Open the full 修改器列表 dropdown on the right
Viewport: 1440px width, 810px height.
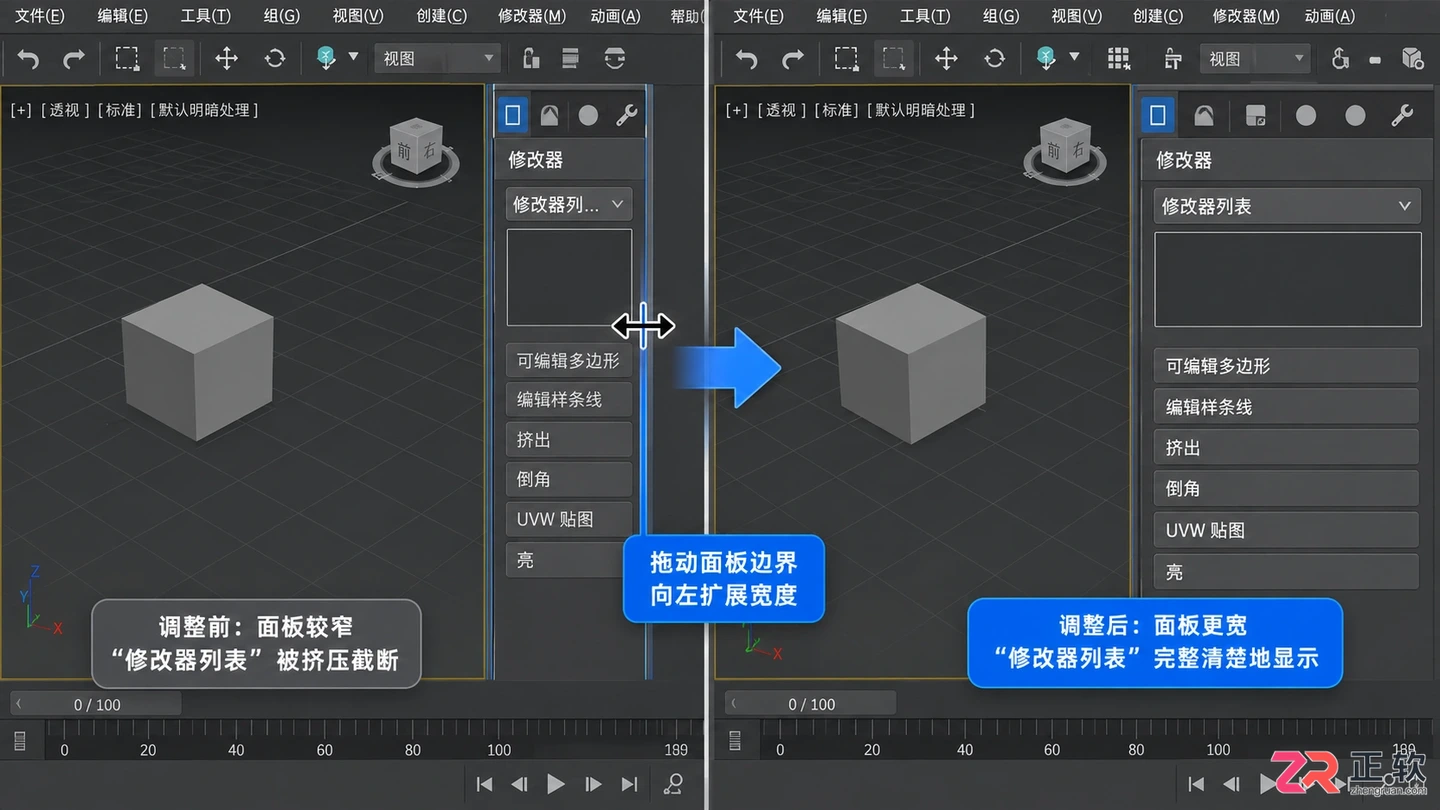[x=1288, y=206]
